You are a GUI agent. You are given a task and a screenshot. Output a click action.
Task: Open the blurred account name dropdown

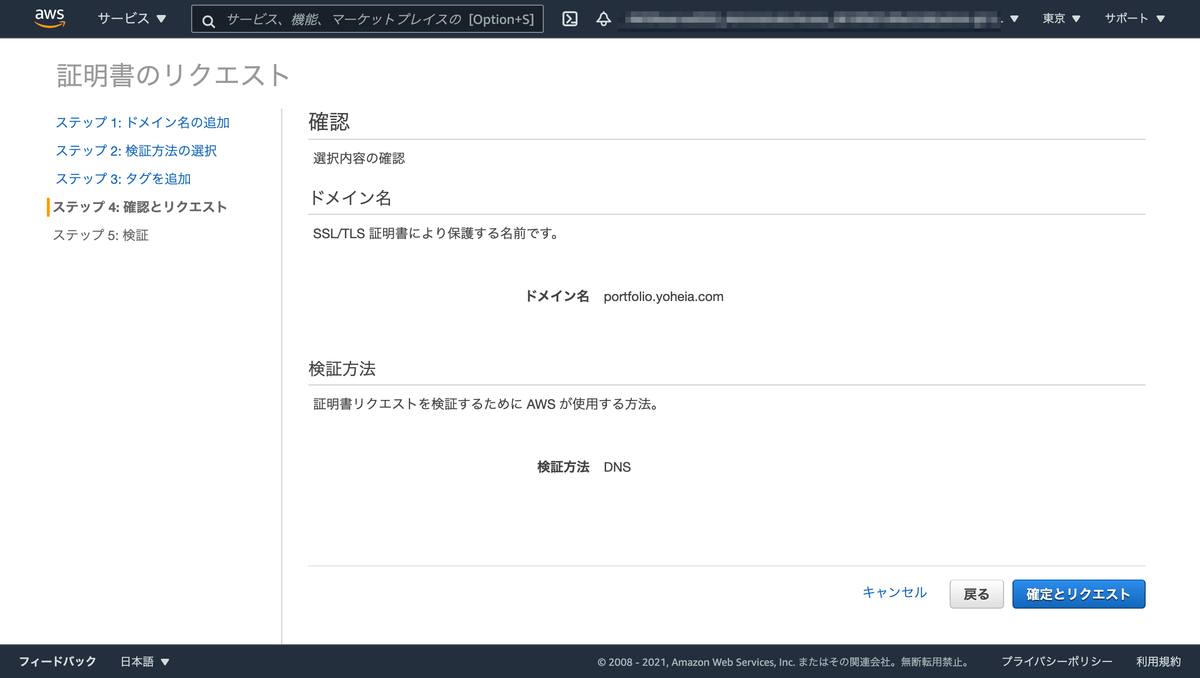click(x=819, y=19)
